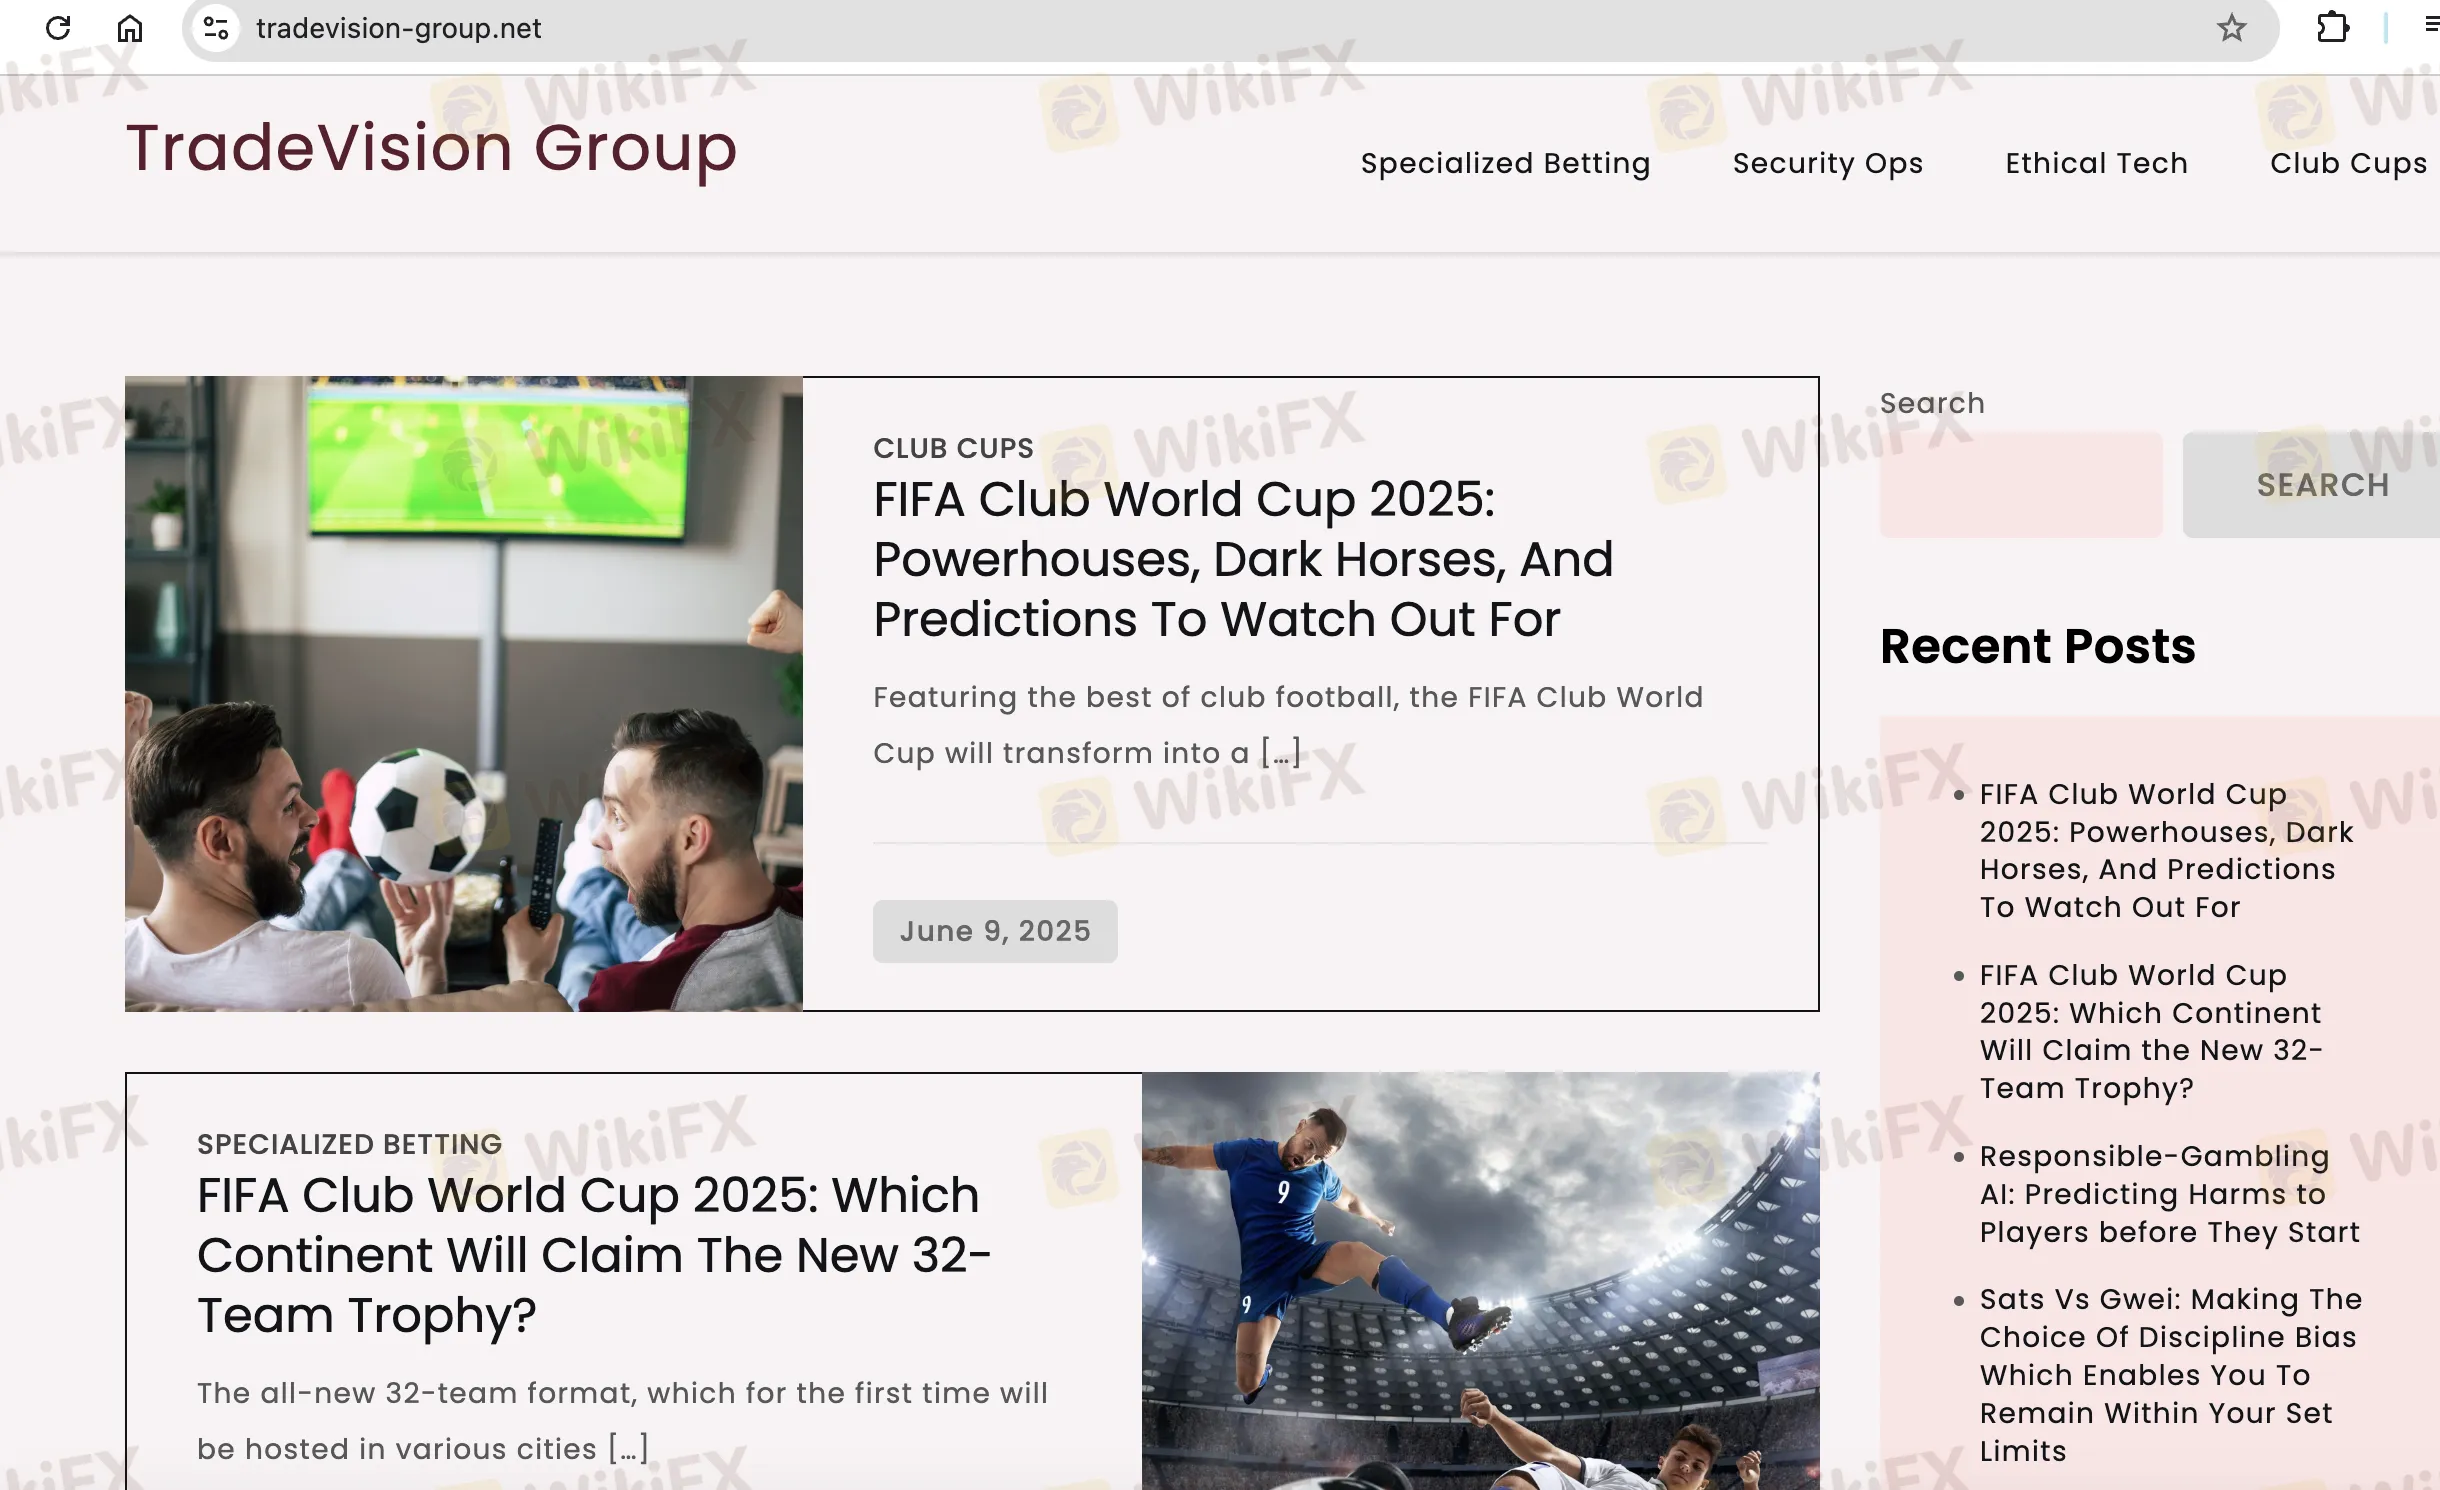Viewport: 2440px width, 1490px height.
Task: Click the address bar URL text
Action: tap(398, 28)
